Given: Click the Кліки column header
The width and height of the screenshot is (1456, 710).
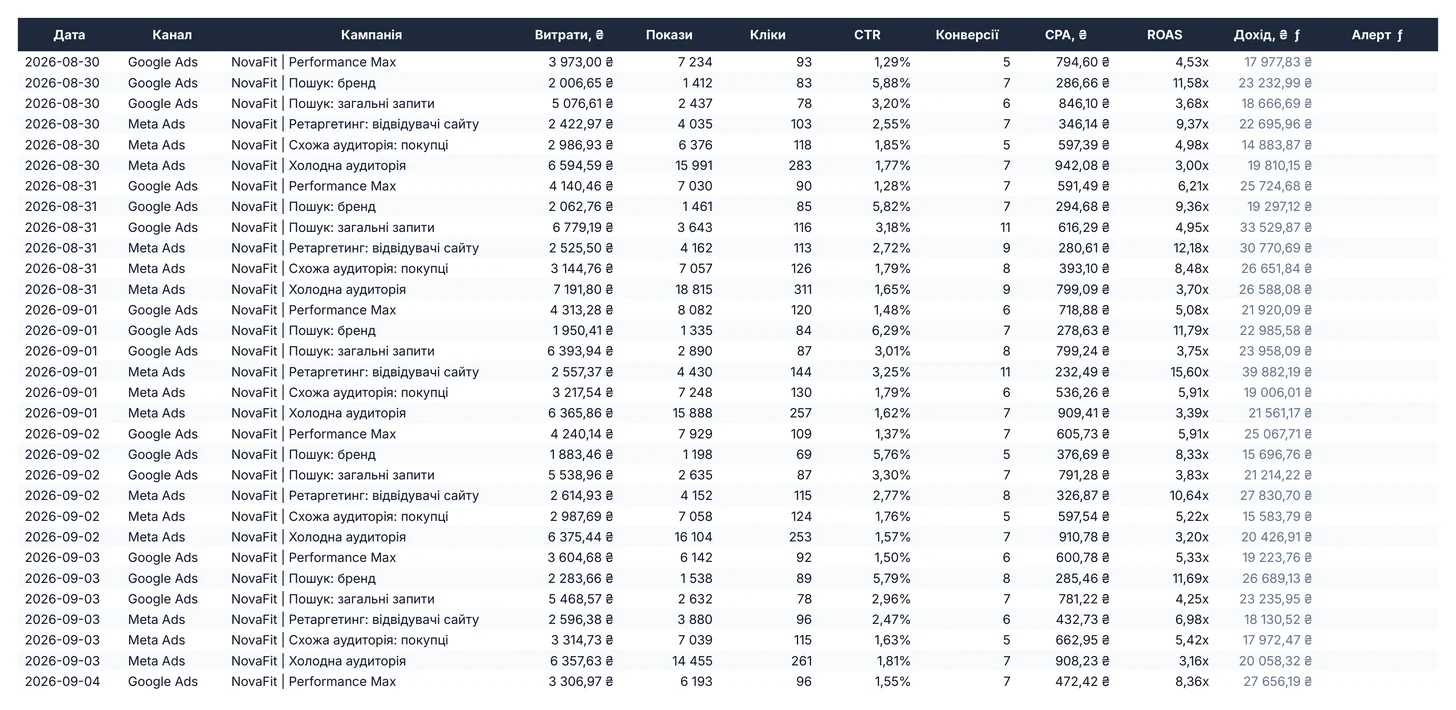Looking at the screenshot, I should (768, 35).
